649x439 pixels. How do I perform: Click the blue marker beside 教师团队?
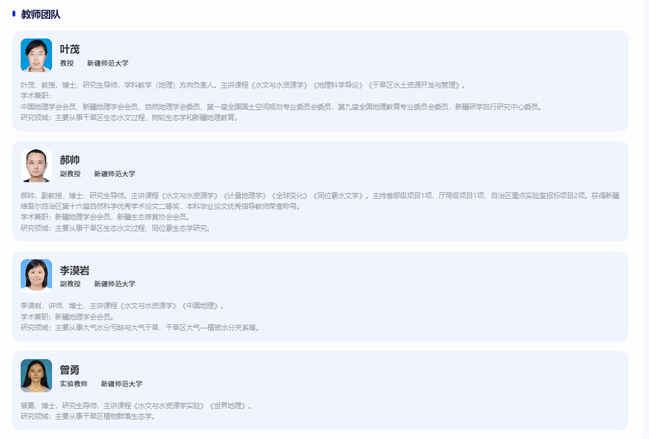click(x=14, y=14)
